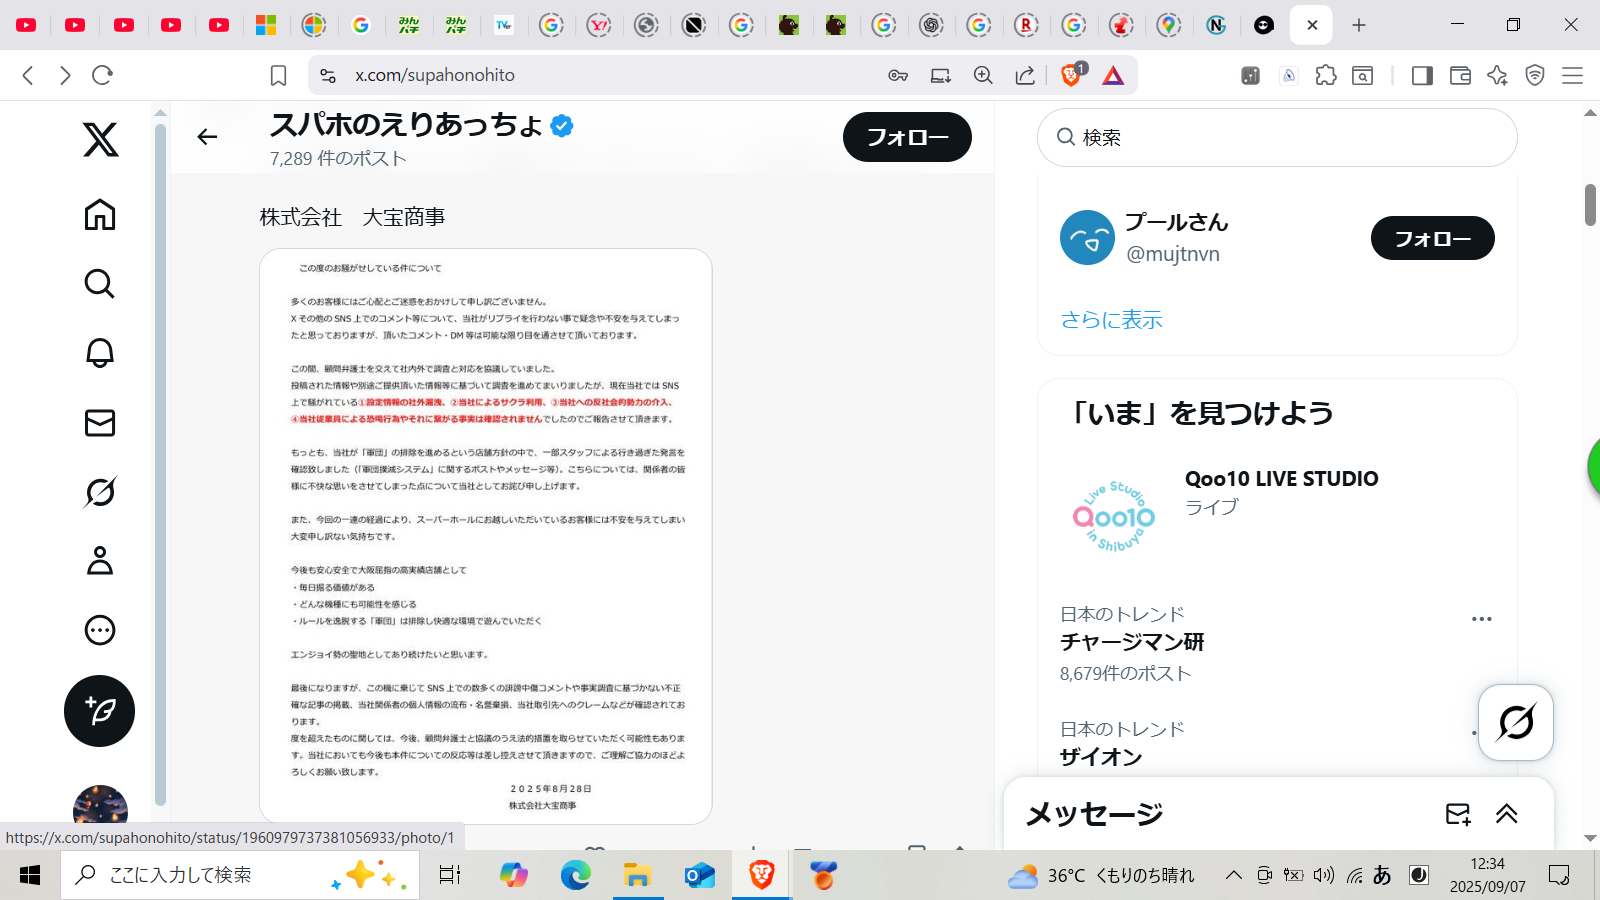Show hidden system tray icons chevron
The image size is (1600, 900).
pyautogui.click(x=1234, y=876)
